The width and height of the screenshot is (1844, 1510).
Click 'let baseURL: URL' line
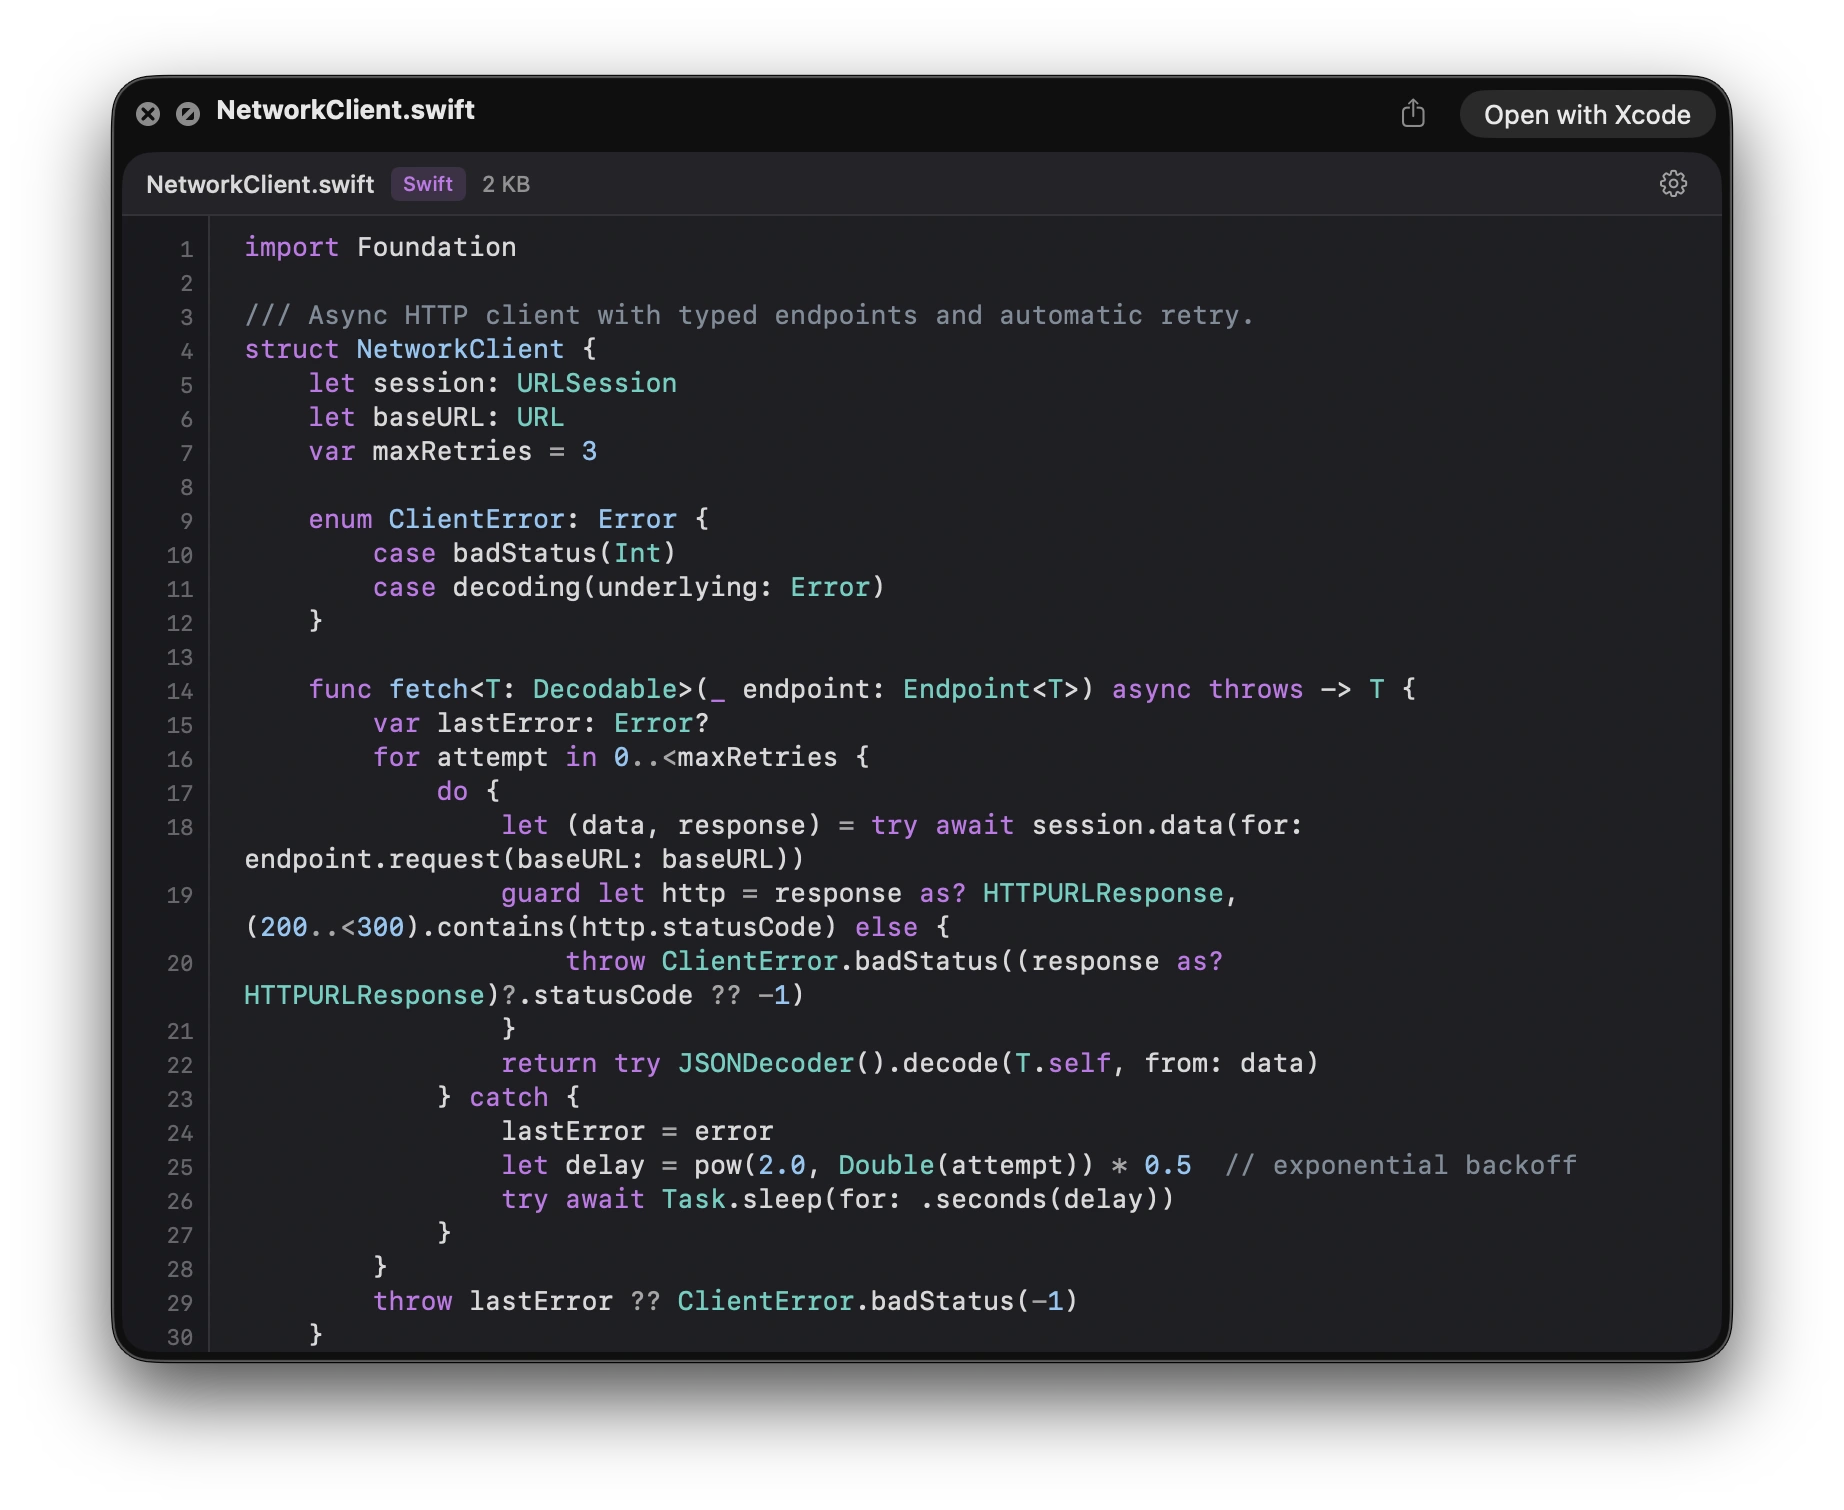[436, 417]
